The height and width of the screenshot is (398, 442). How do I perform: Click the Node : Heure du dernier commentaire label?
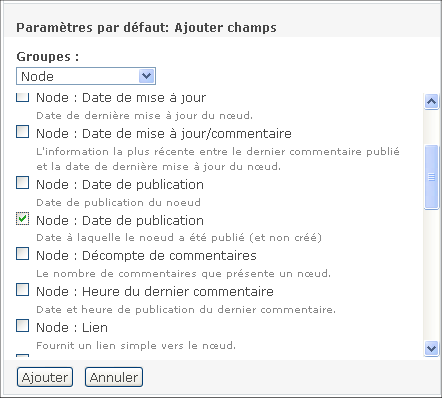(x=155, y=291)
